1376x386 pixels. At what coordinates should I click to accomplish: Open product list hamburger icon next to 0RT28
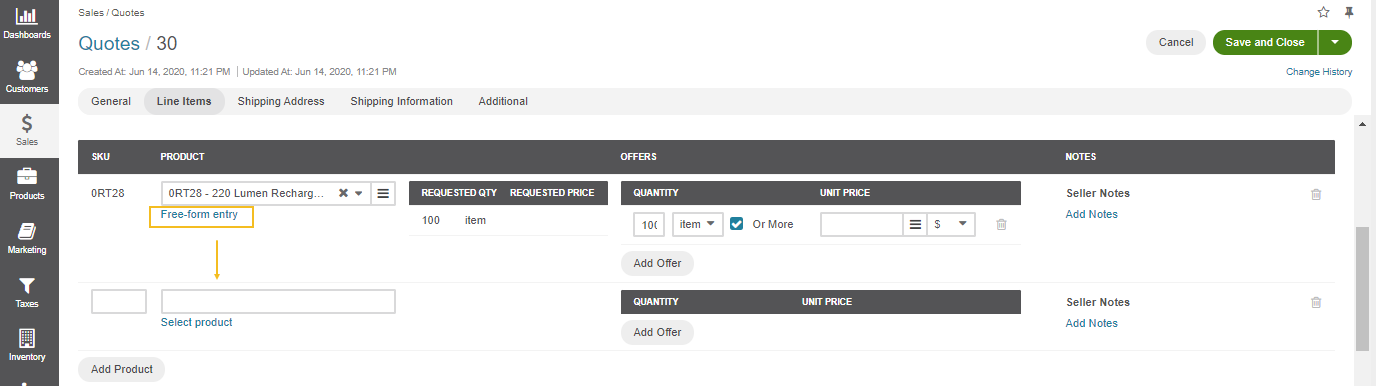tap(383, 193)
